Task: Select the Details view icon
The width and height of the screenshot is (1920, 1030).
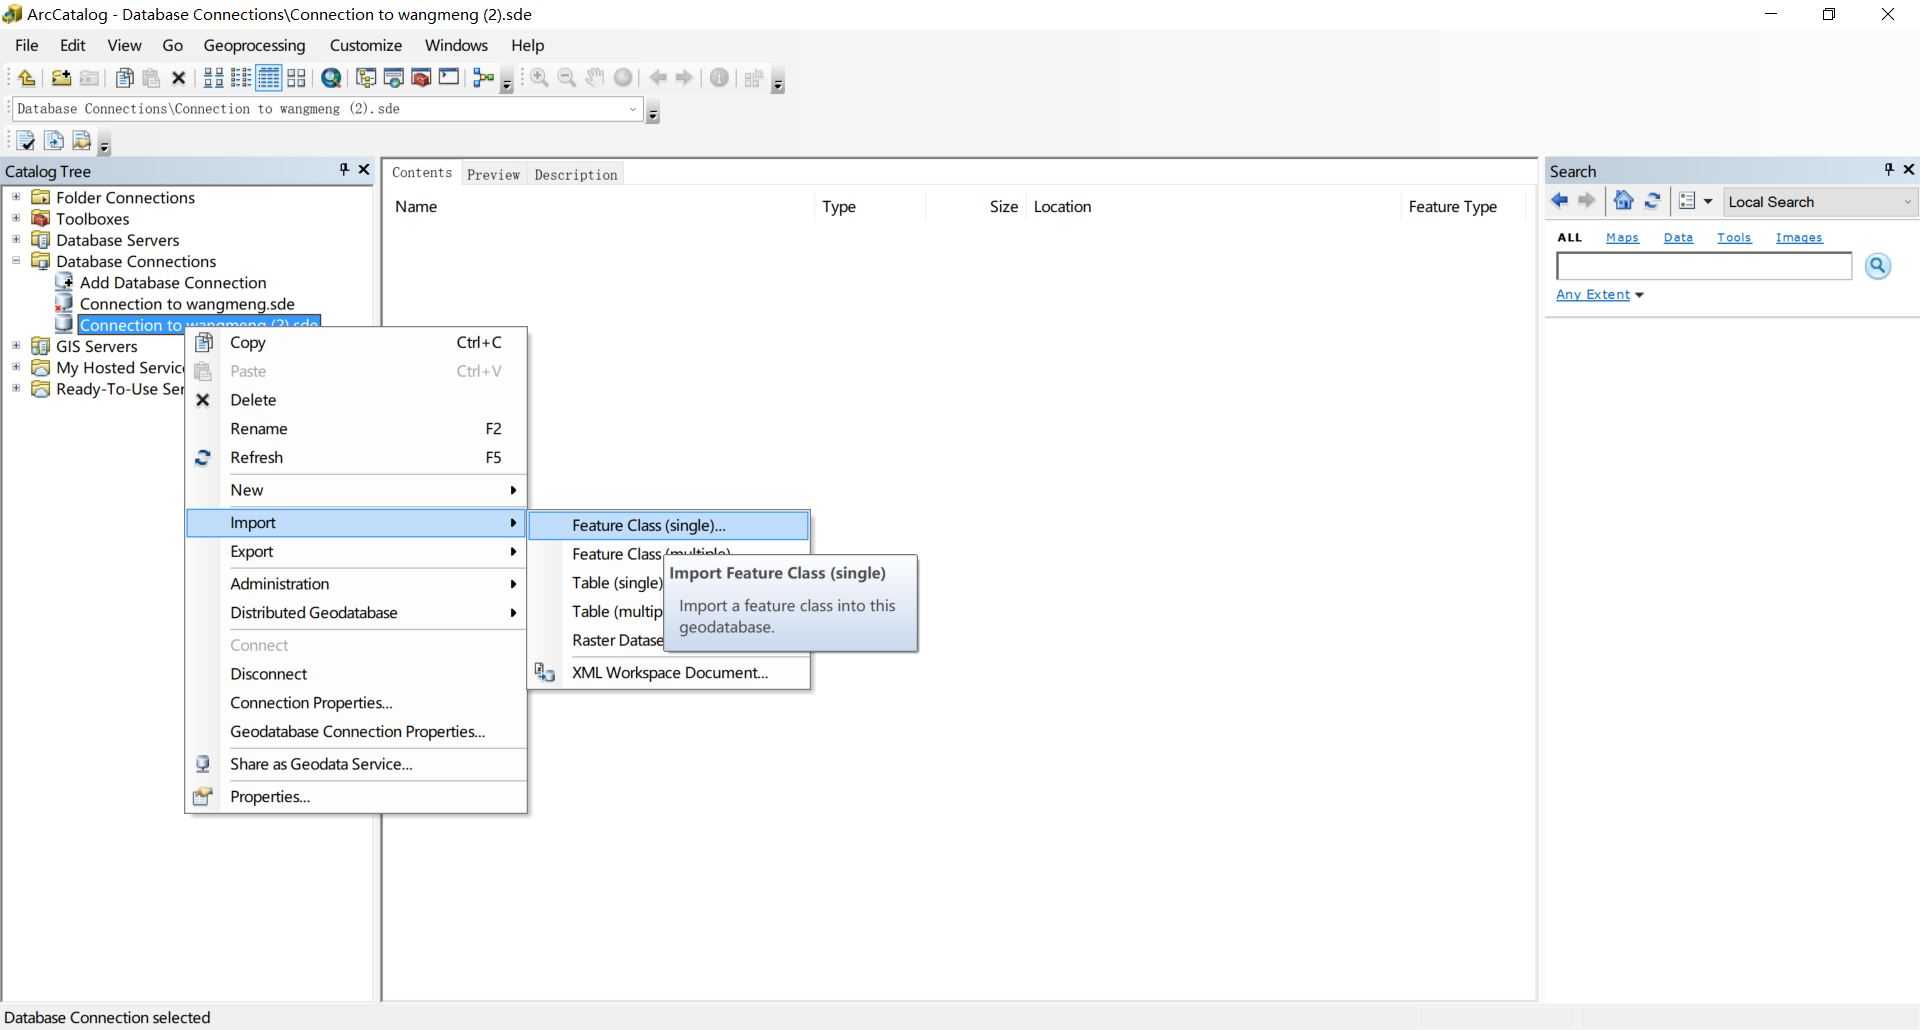Action: [269, 78]
